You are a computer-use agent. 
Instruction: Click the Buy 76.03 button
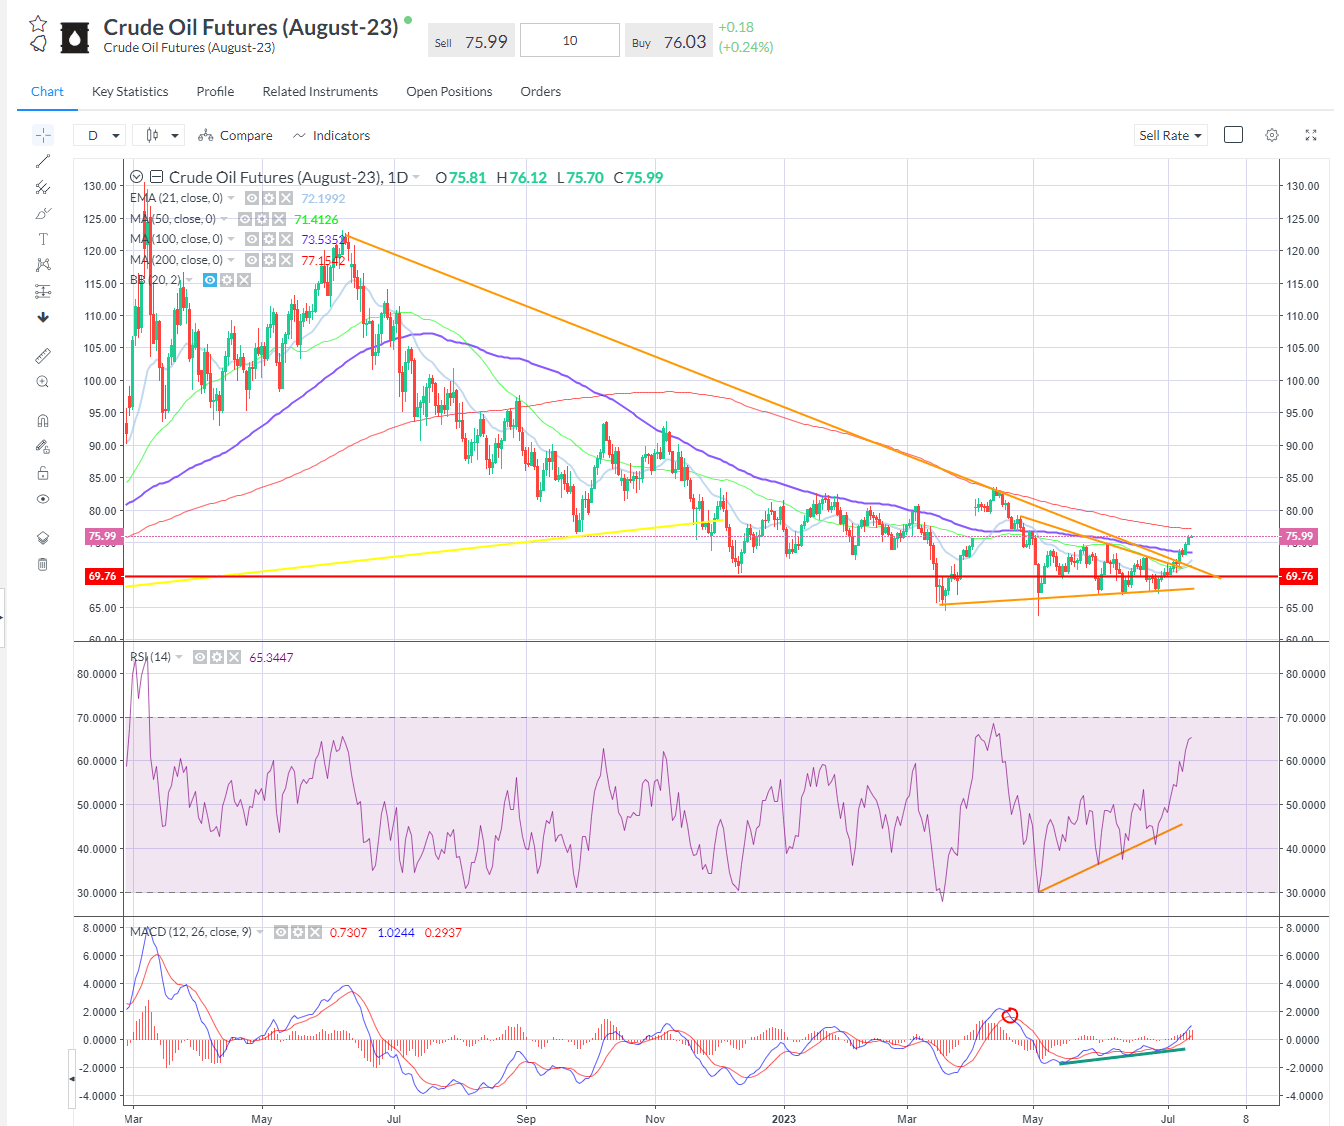pyautogui.click(x=669, y=41)
